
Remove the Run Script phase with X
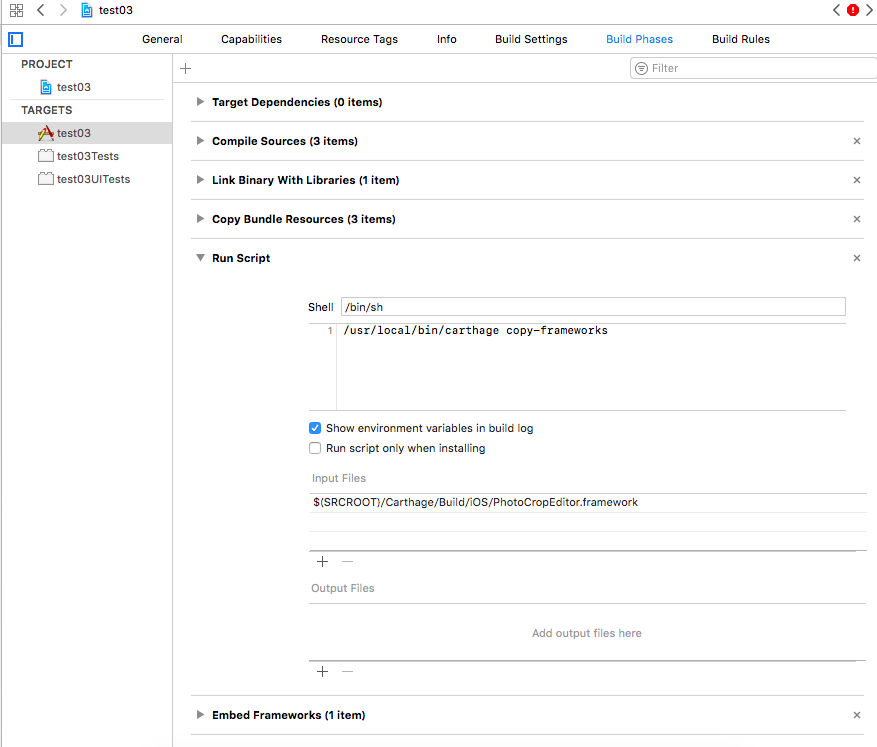click(856, 258)
